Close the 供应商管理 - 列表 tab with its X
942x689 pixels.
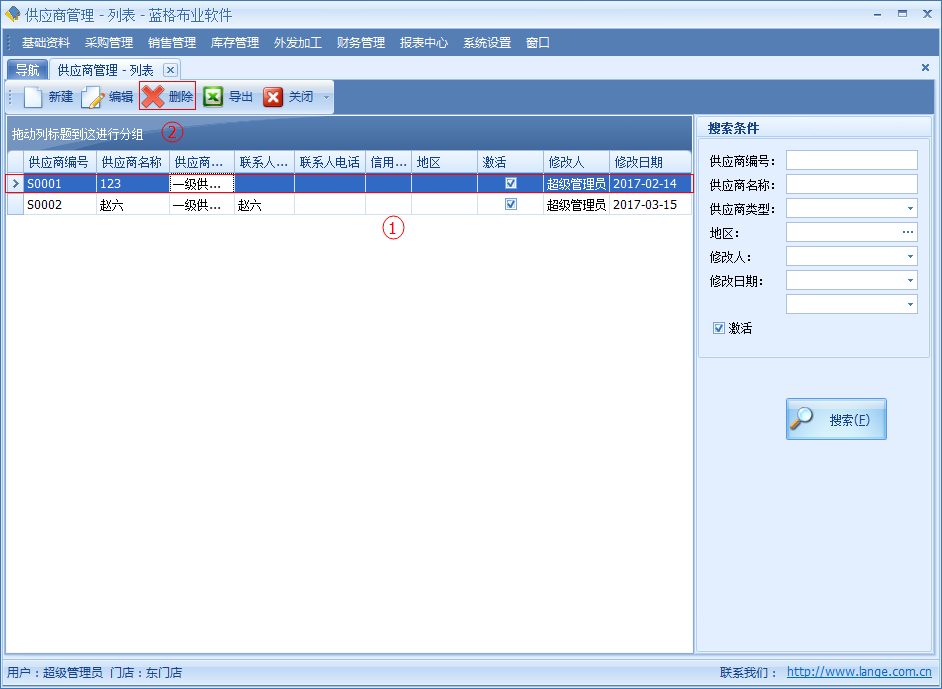[170, 70]
